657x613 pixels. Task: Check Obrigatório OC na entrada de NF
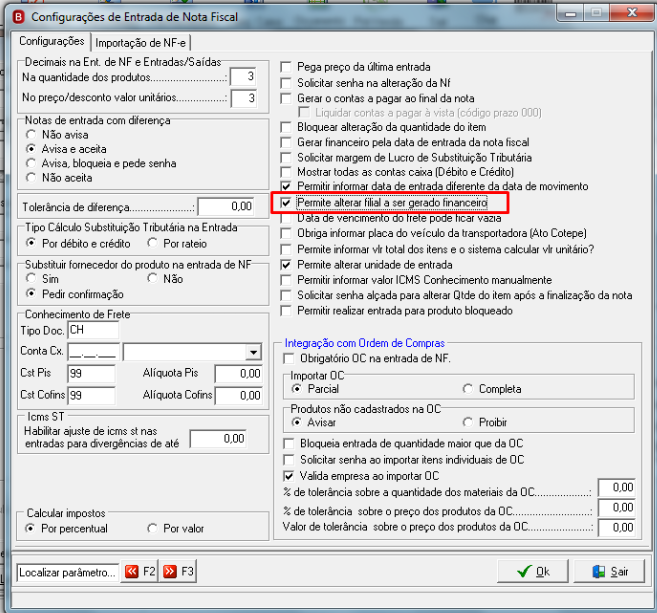(x=289, y=359)
